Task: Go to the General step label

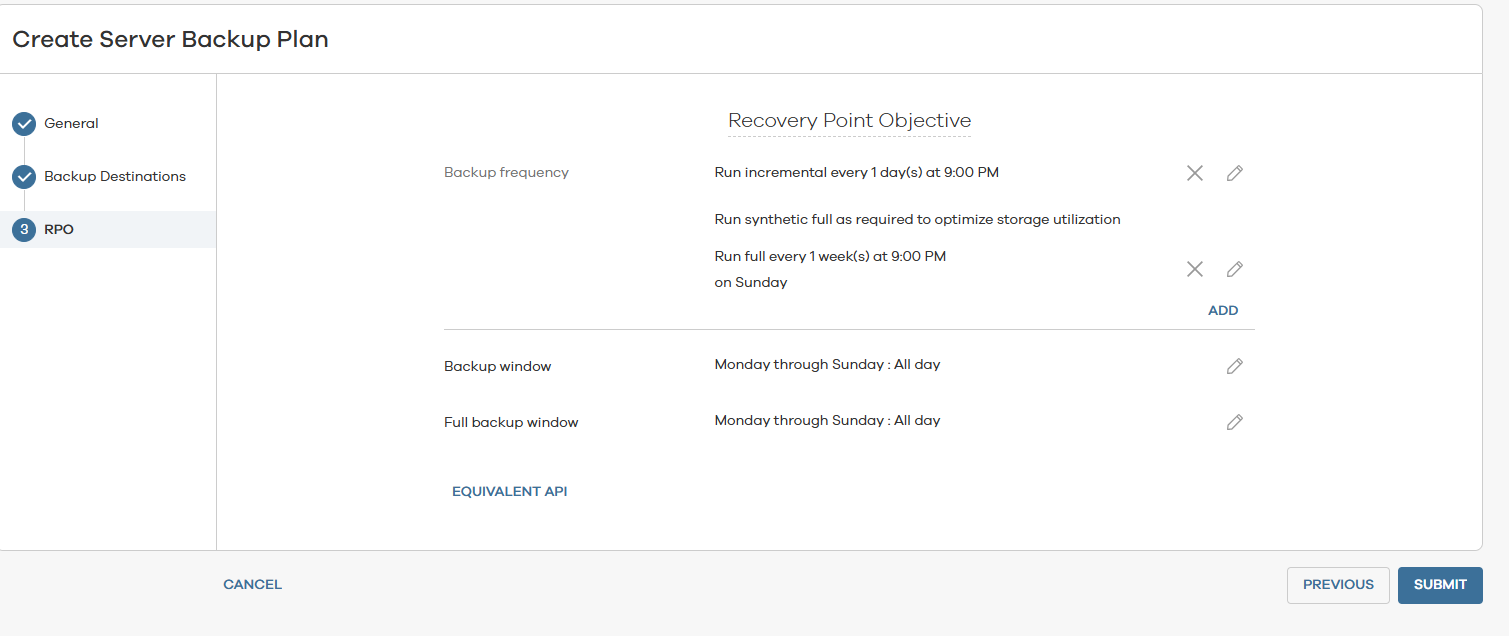Action: [x=71, y=124]
